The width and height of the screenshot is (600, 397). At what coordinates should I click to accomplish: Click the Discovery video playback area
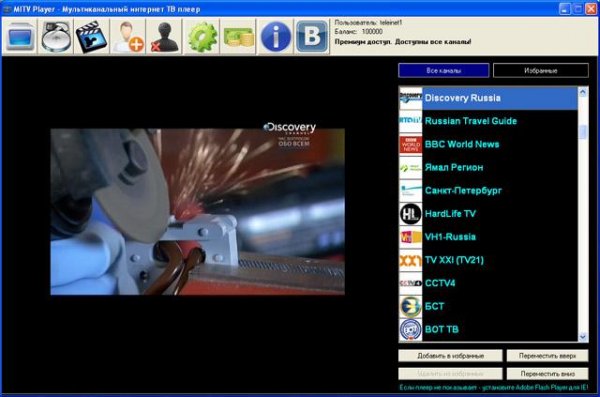(x=197, y=212)
